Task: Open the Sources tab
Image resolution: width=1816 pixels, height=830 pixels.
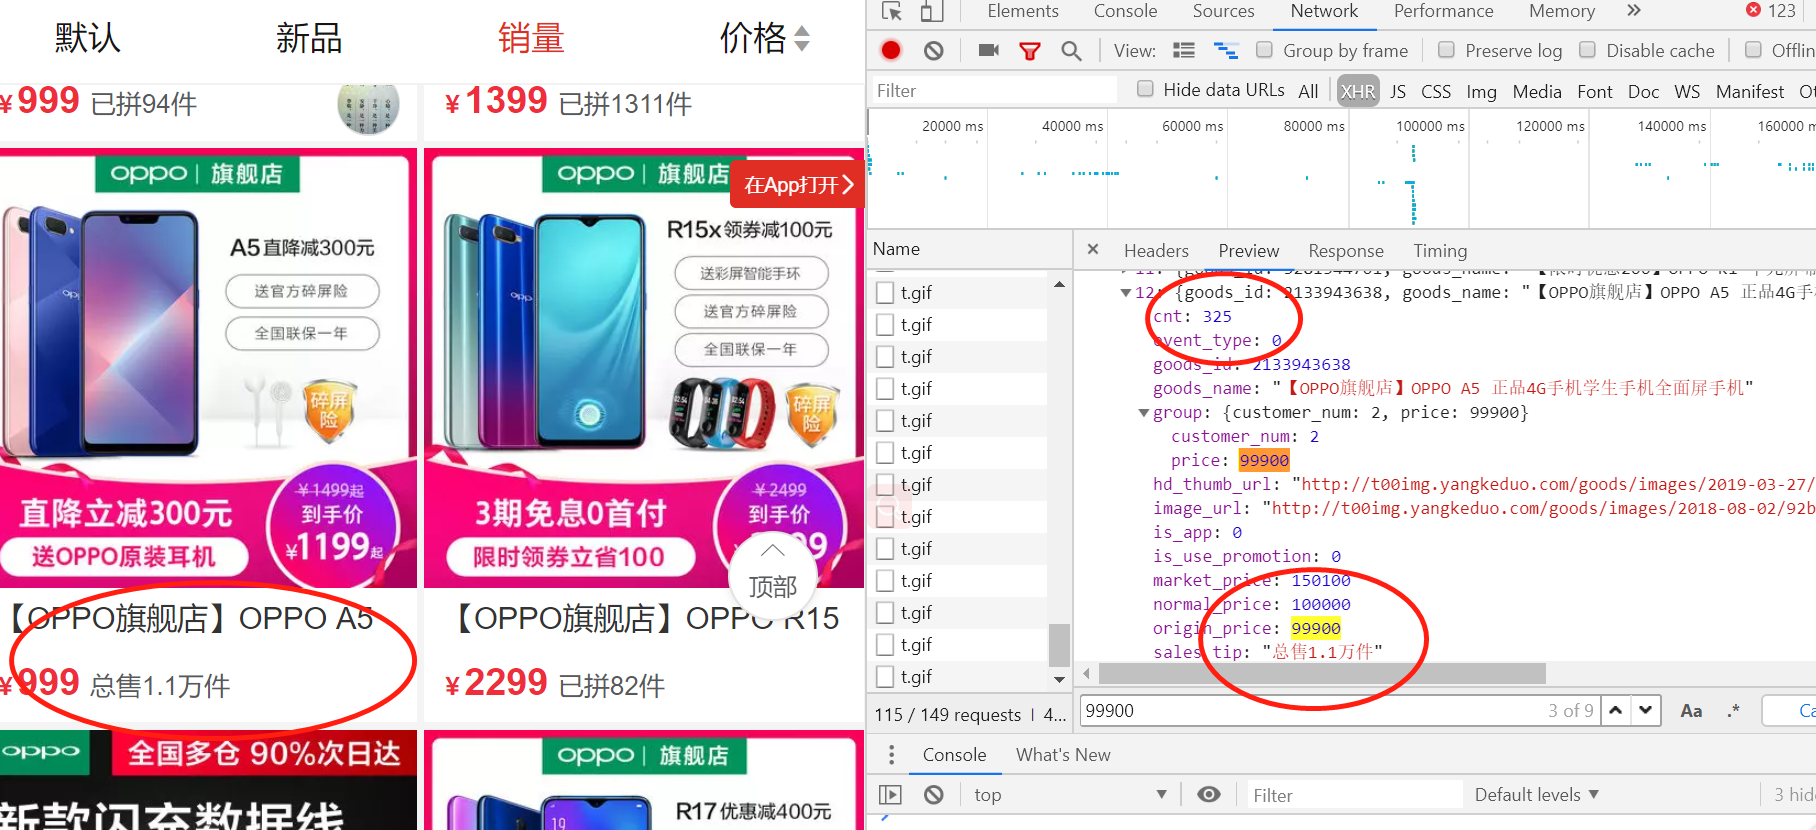Action: (1223, 11)
